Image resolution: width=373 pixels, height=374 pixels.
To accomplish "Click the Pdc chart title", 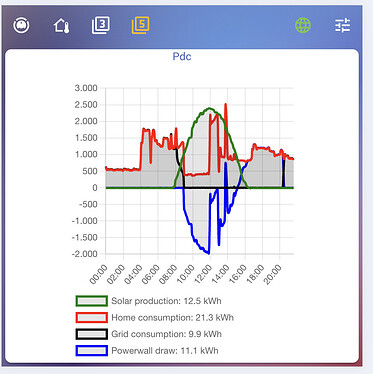I will 182,56.
